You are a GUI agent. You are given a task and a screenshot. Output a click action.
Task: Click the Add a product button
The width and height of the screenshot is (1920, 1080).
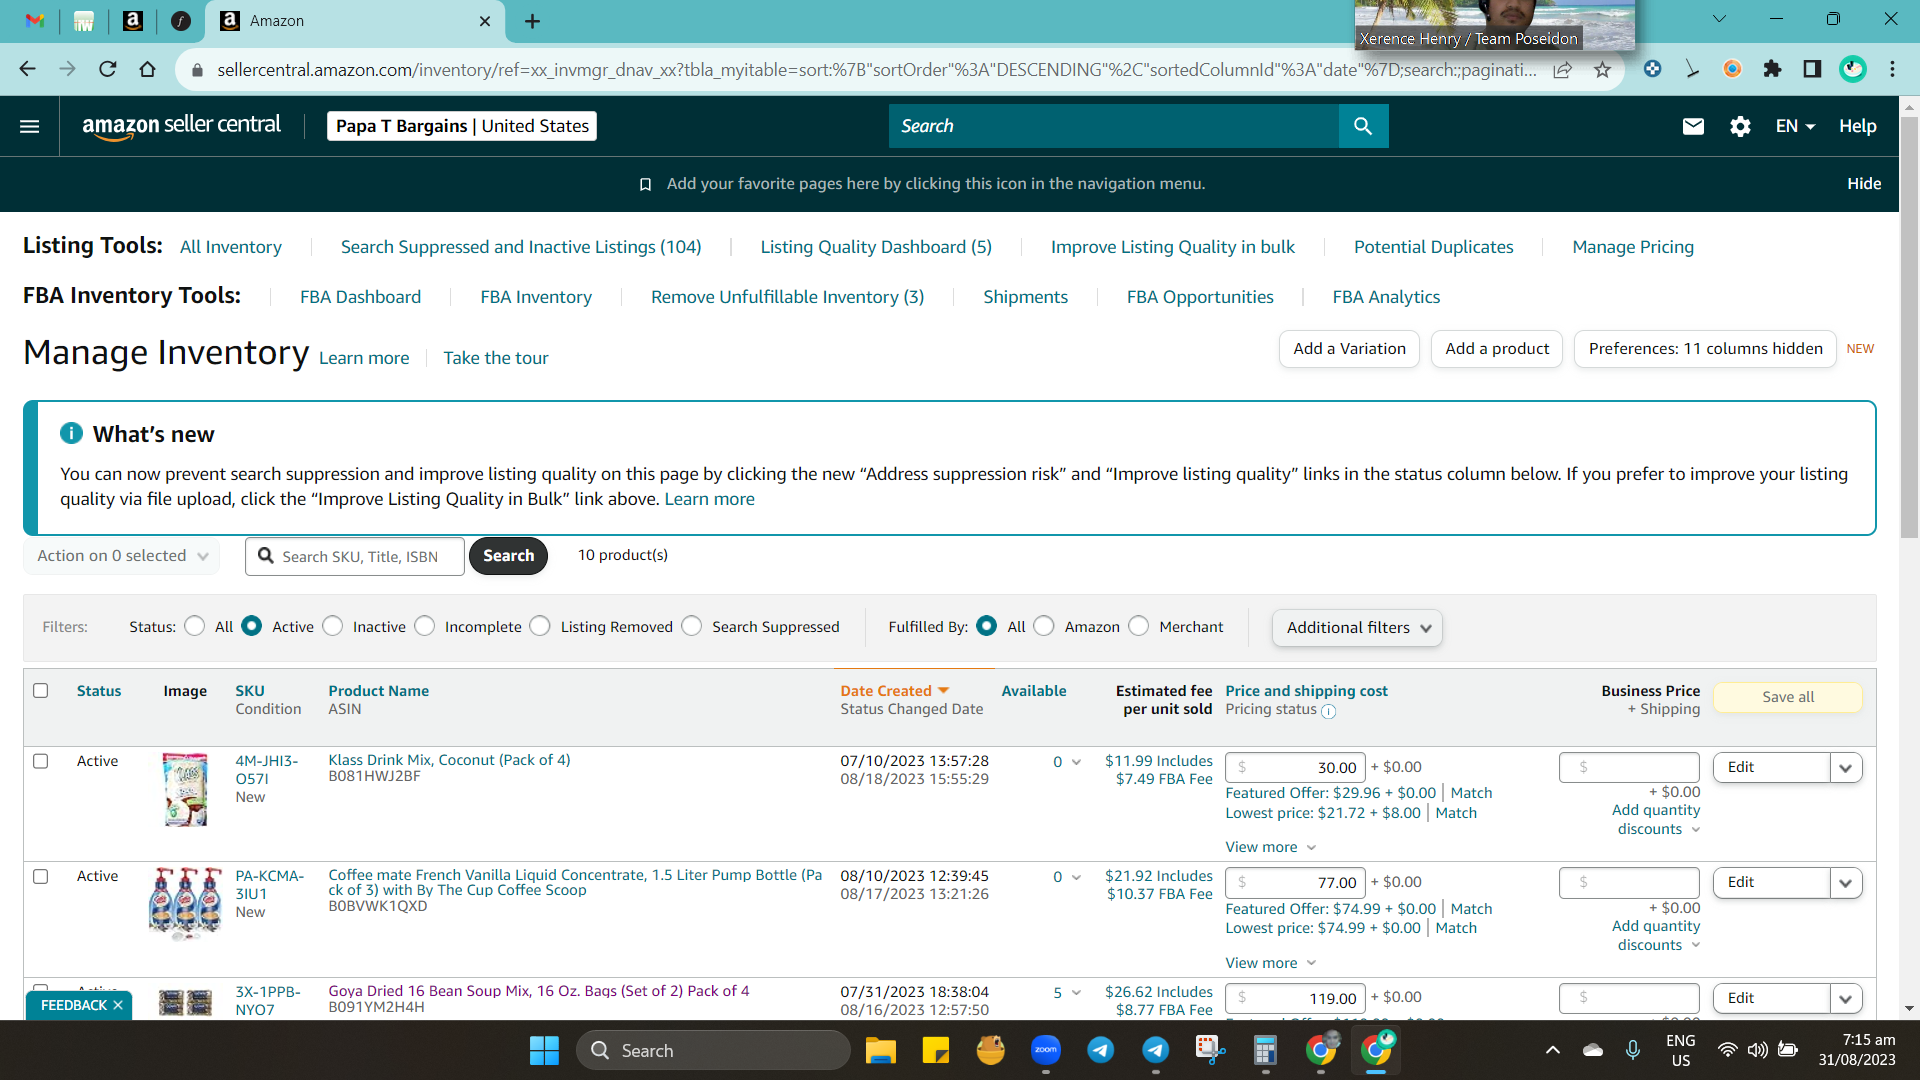click(1497, 349)
